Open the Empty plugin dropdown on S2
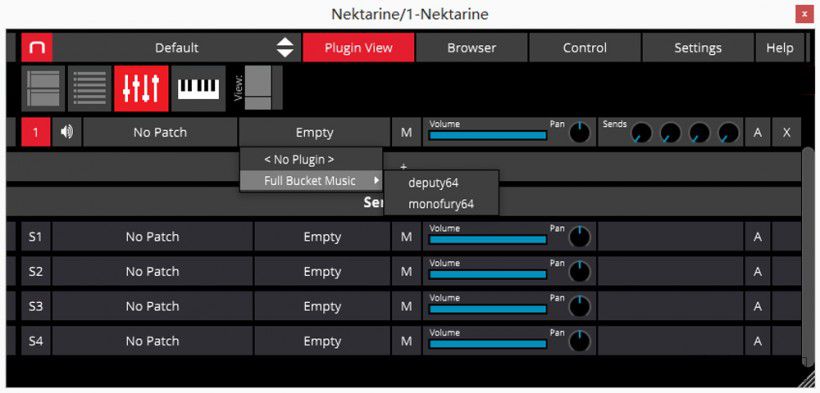820x393 pixels. (x=322, y=272)
